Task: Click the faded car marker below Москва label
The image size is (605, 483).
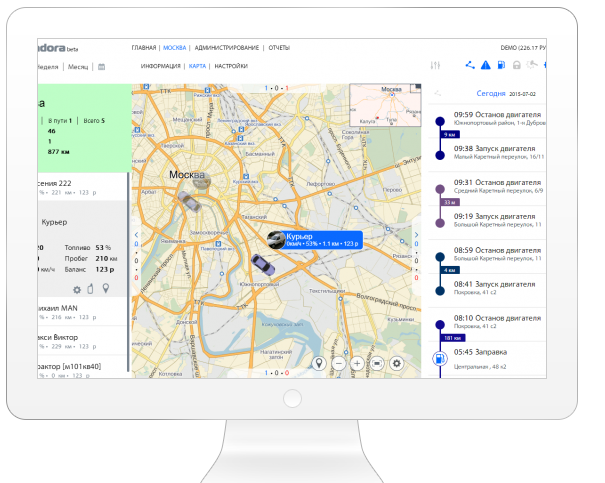Action: coord(201,181)
